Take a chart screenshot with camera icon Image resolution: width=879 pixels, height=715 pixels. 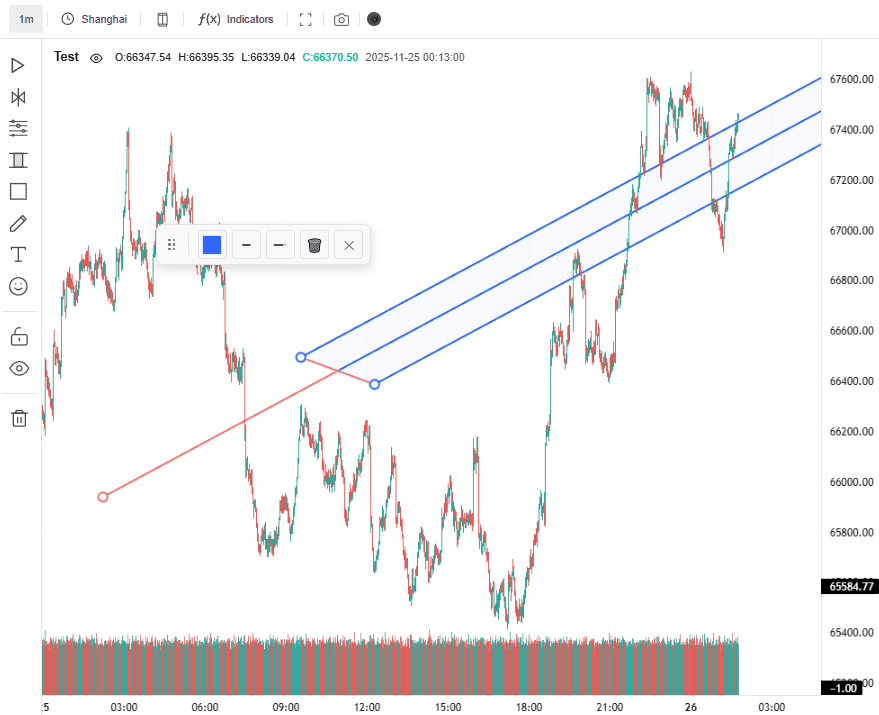(342, 19)
